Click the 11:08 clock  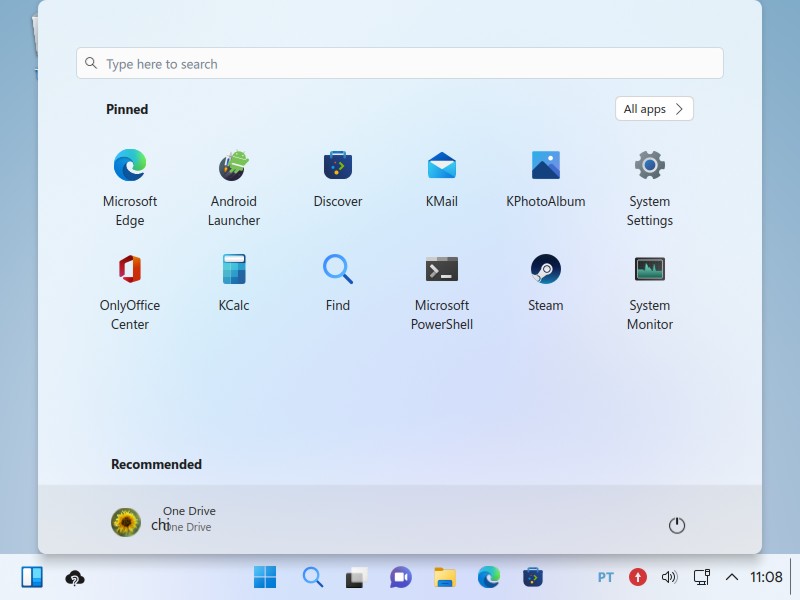(x=766, y=577)
